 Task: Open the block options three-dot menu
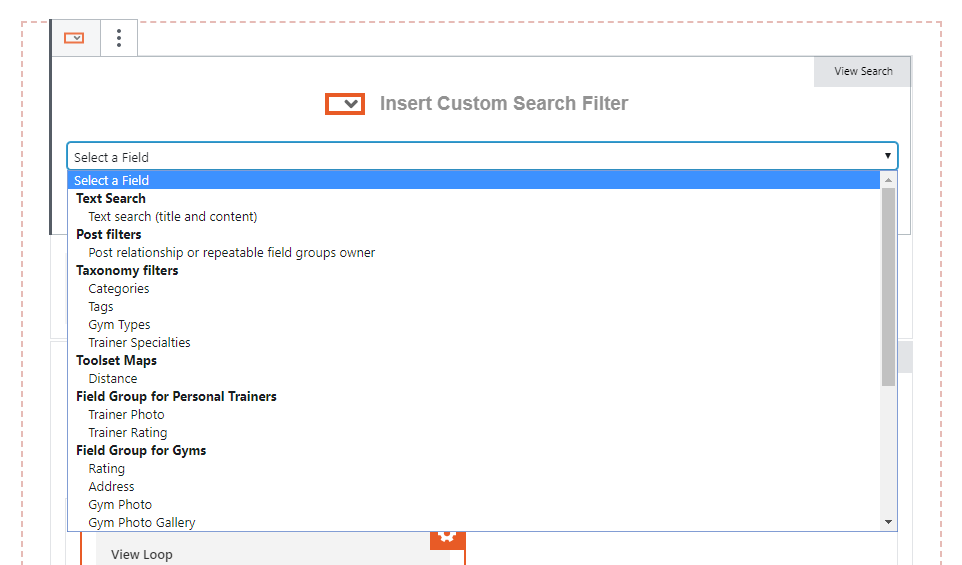pyautogui.click(x=119, y=38)
